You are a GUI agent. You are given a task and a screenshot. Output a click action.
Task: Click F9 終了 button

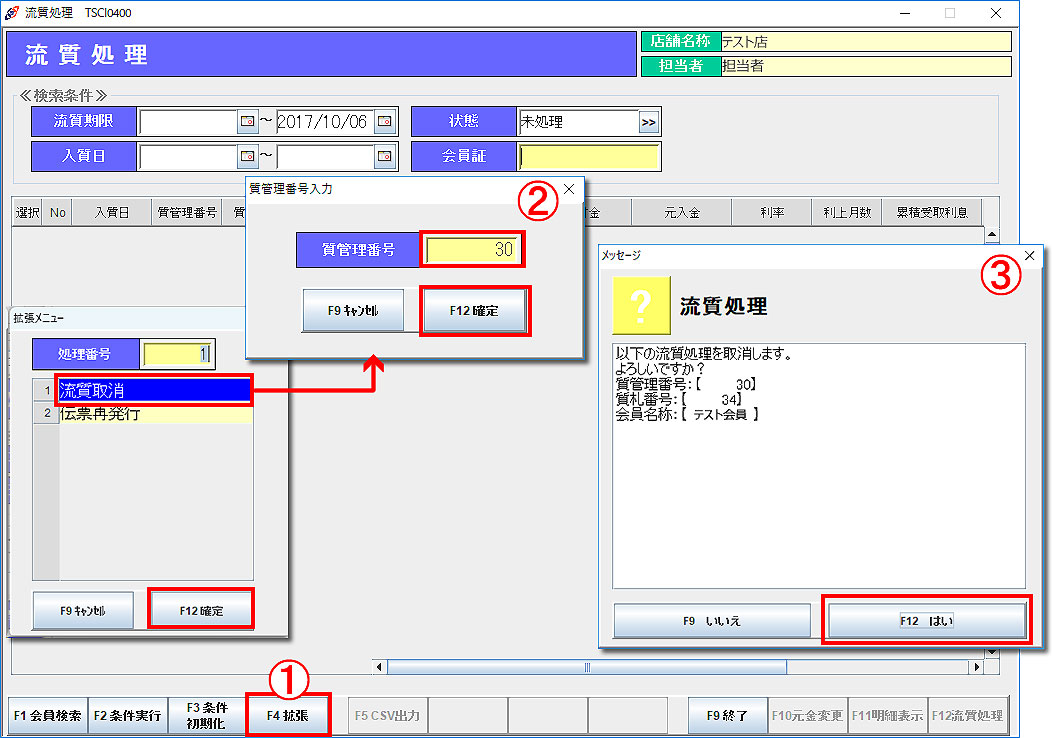[727, 716]
